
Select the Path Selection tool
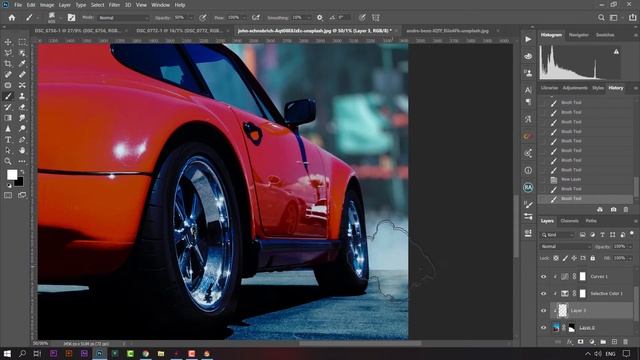pyautogui.click(x=8, y=150)
